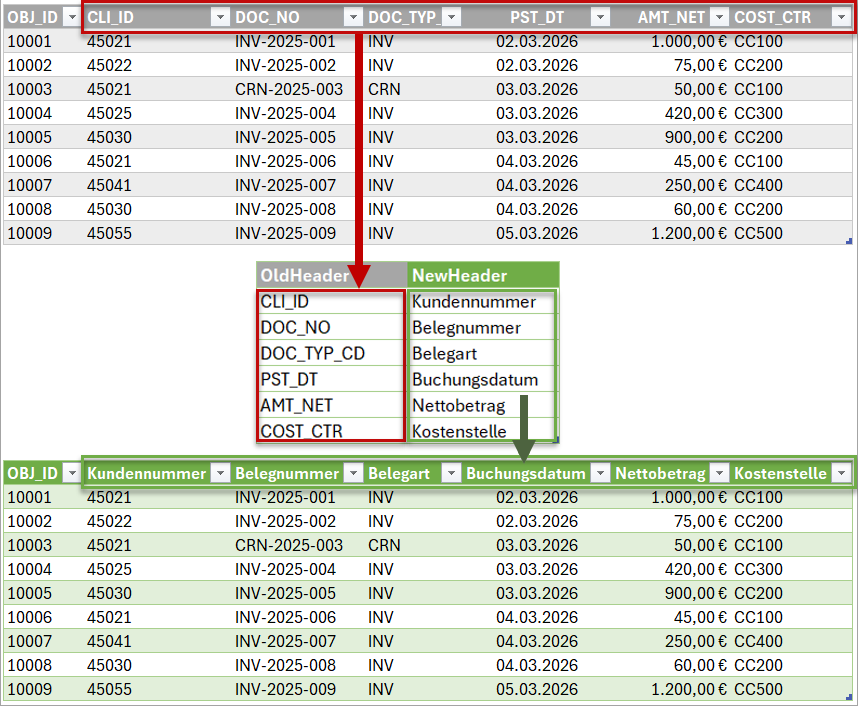Open the Kostenstelle filter dropdown
The height and width of the screenshot is (706, 858).
[840, 473]
